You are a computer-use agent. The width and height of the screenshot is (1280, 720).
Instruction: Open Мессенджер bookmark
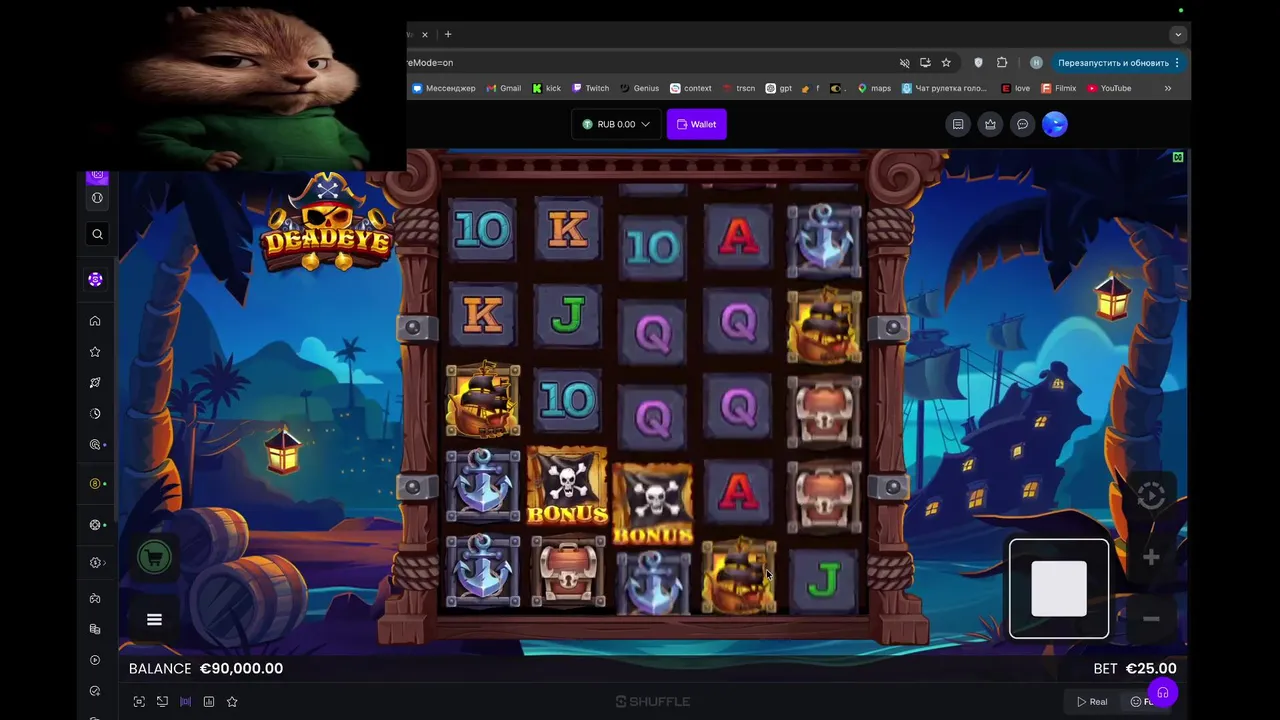444,88
